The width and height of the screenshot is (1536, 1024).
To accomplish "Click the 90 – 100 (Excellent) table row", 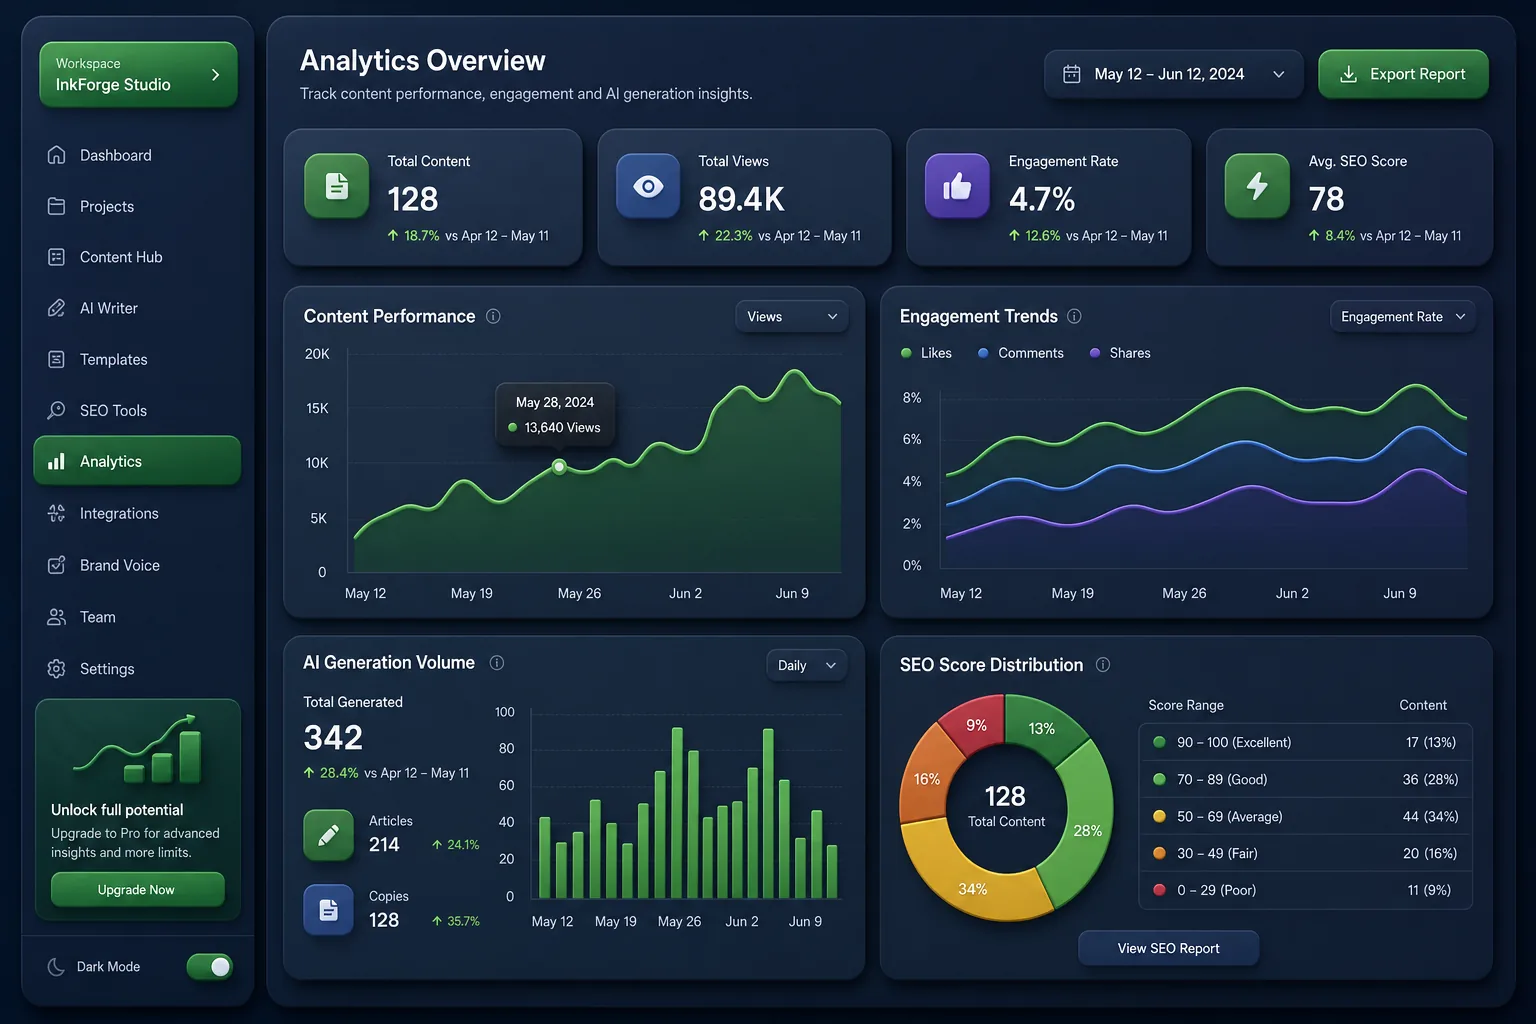I will 1305,742.
